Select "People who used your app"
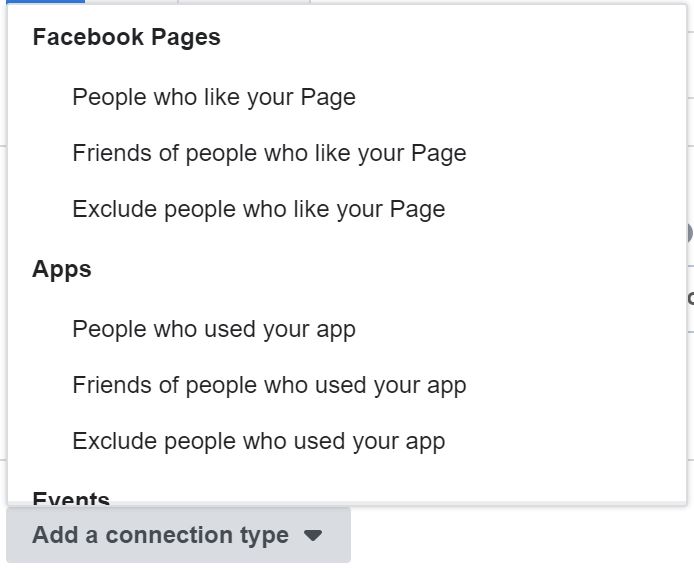 (x=214, y=329)
